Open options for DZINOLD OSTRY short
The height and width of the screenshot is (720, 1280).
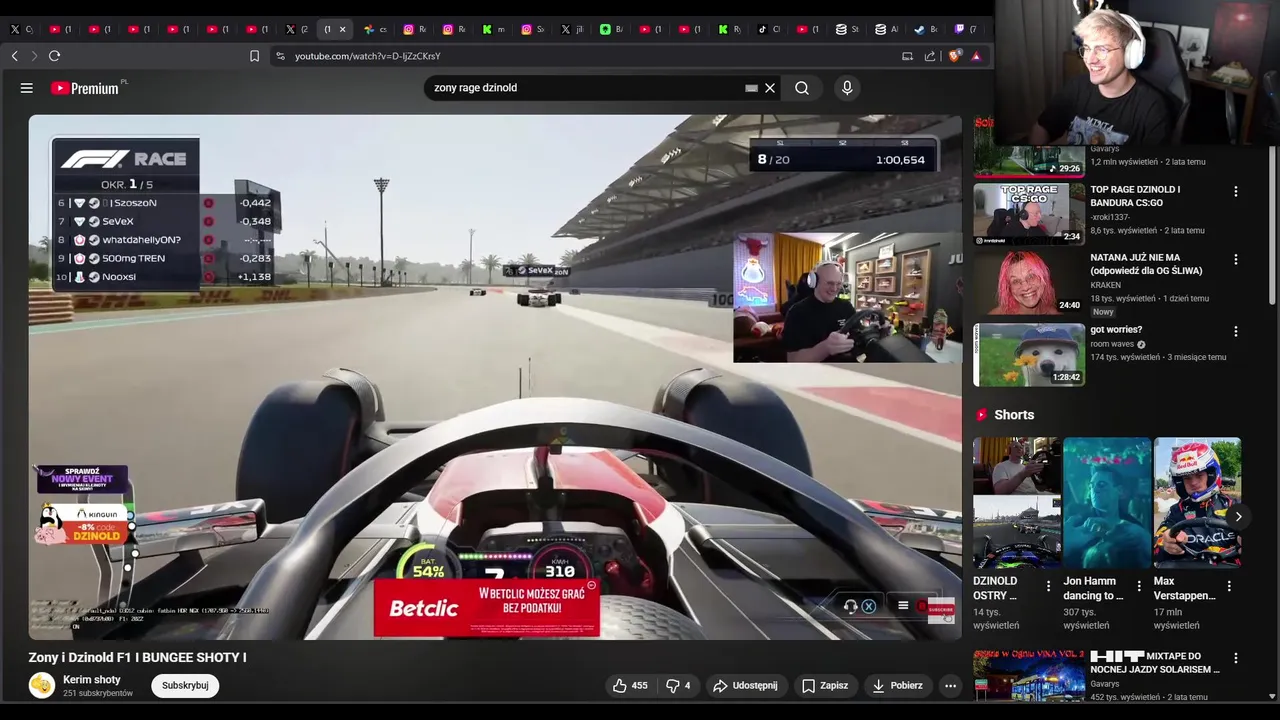pos(1048,586)
